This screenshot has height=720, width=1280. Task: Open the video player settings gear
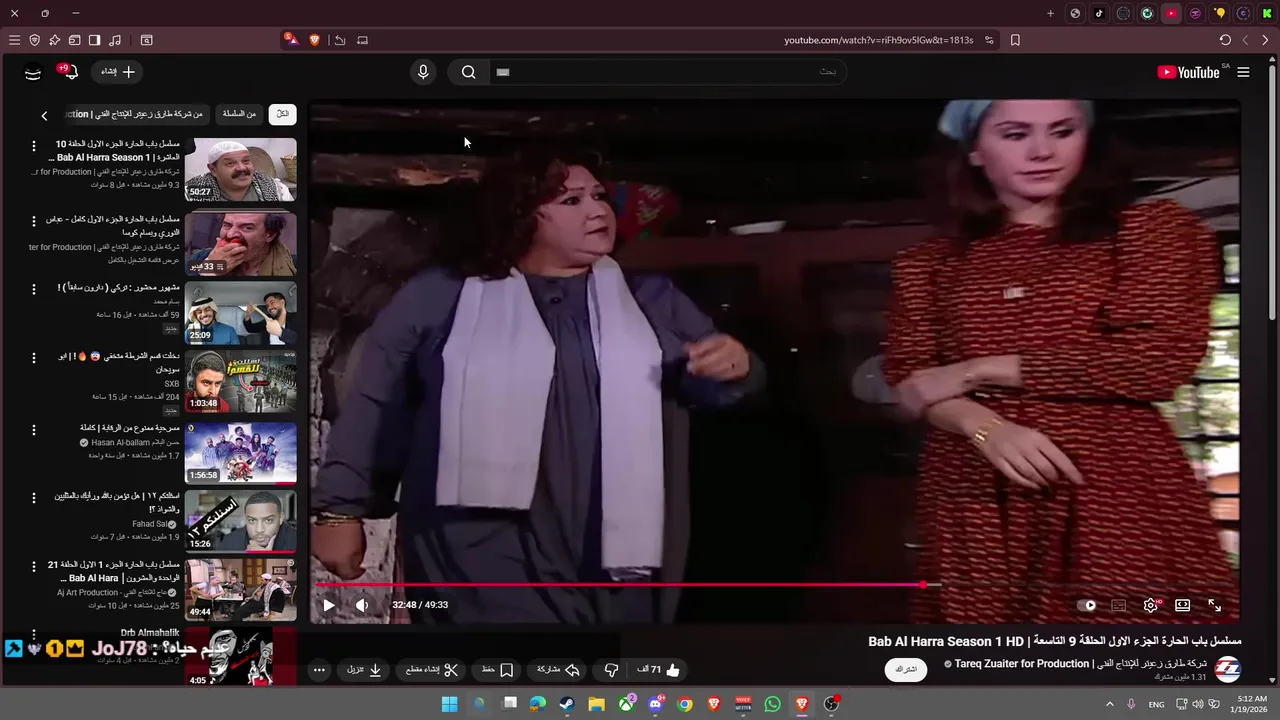coord(1151,605)
